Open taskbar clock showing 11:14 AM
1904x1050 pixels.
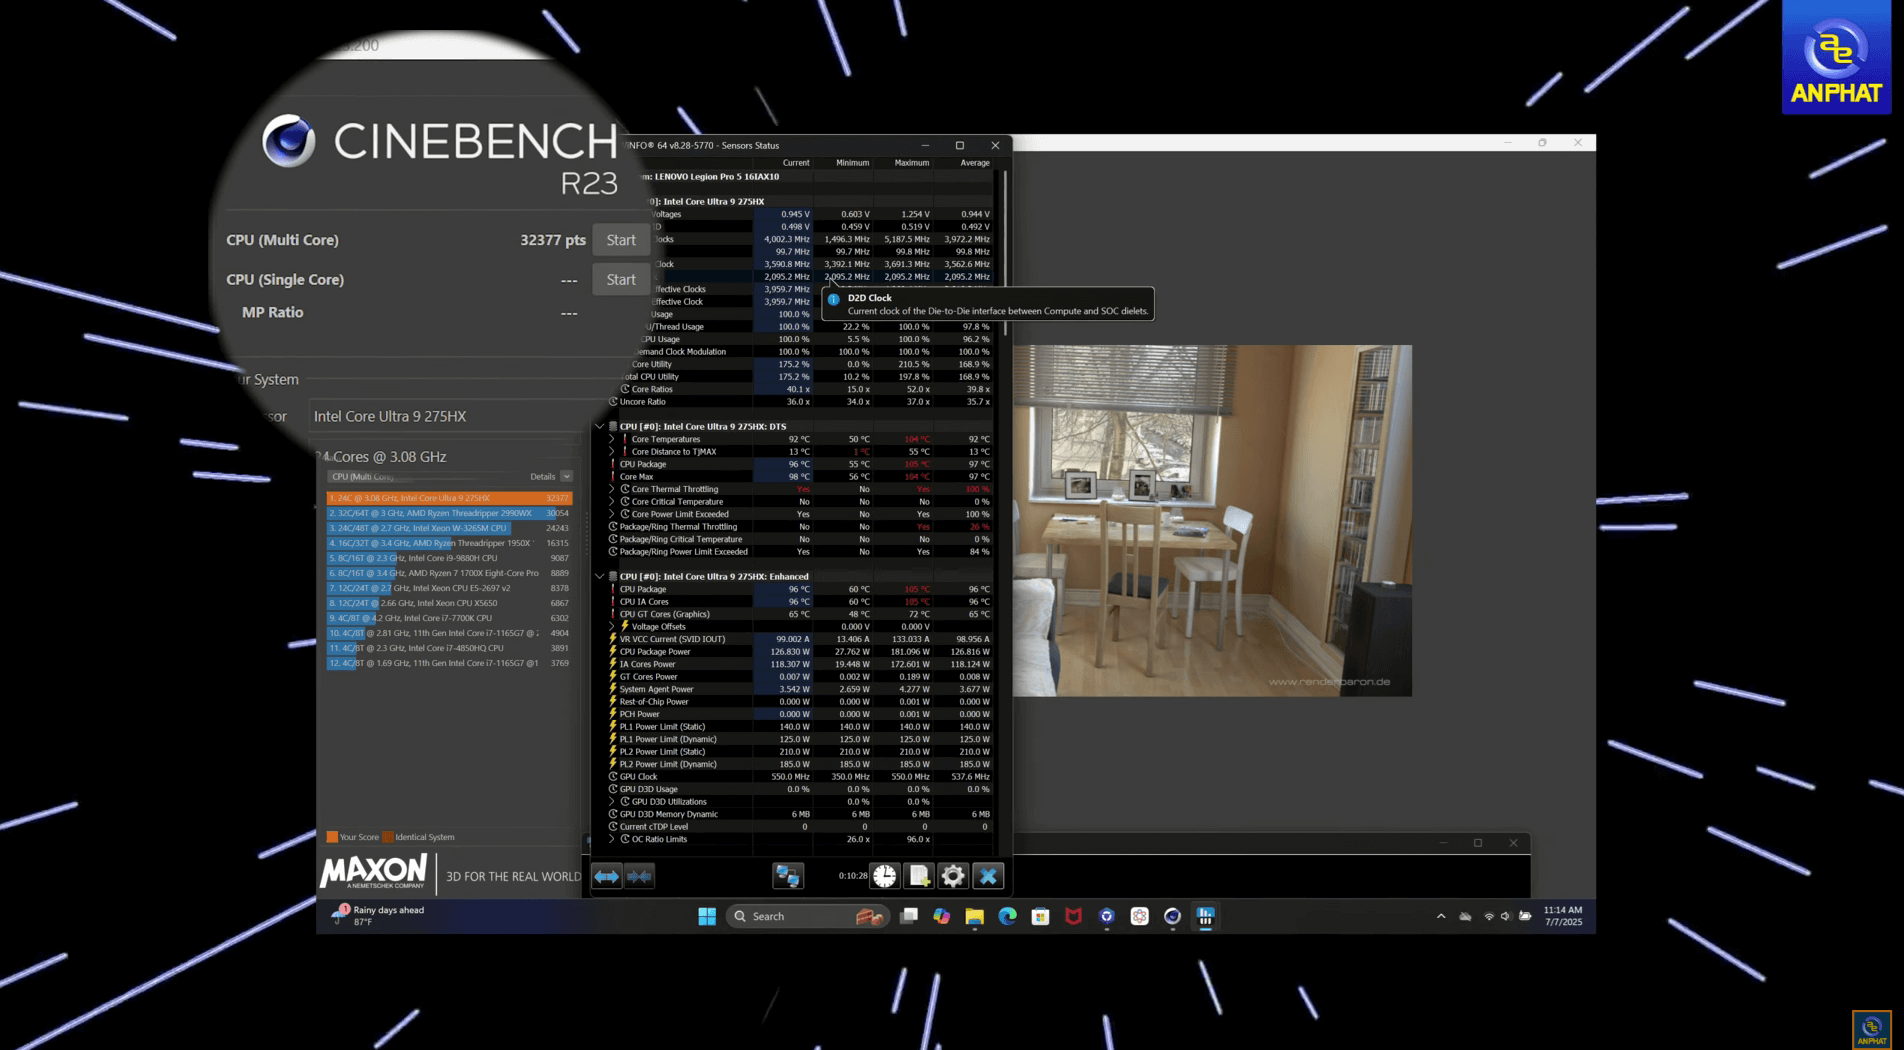tap(1563, 916)
